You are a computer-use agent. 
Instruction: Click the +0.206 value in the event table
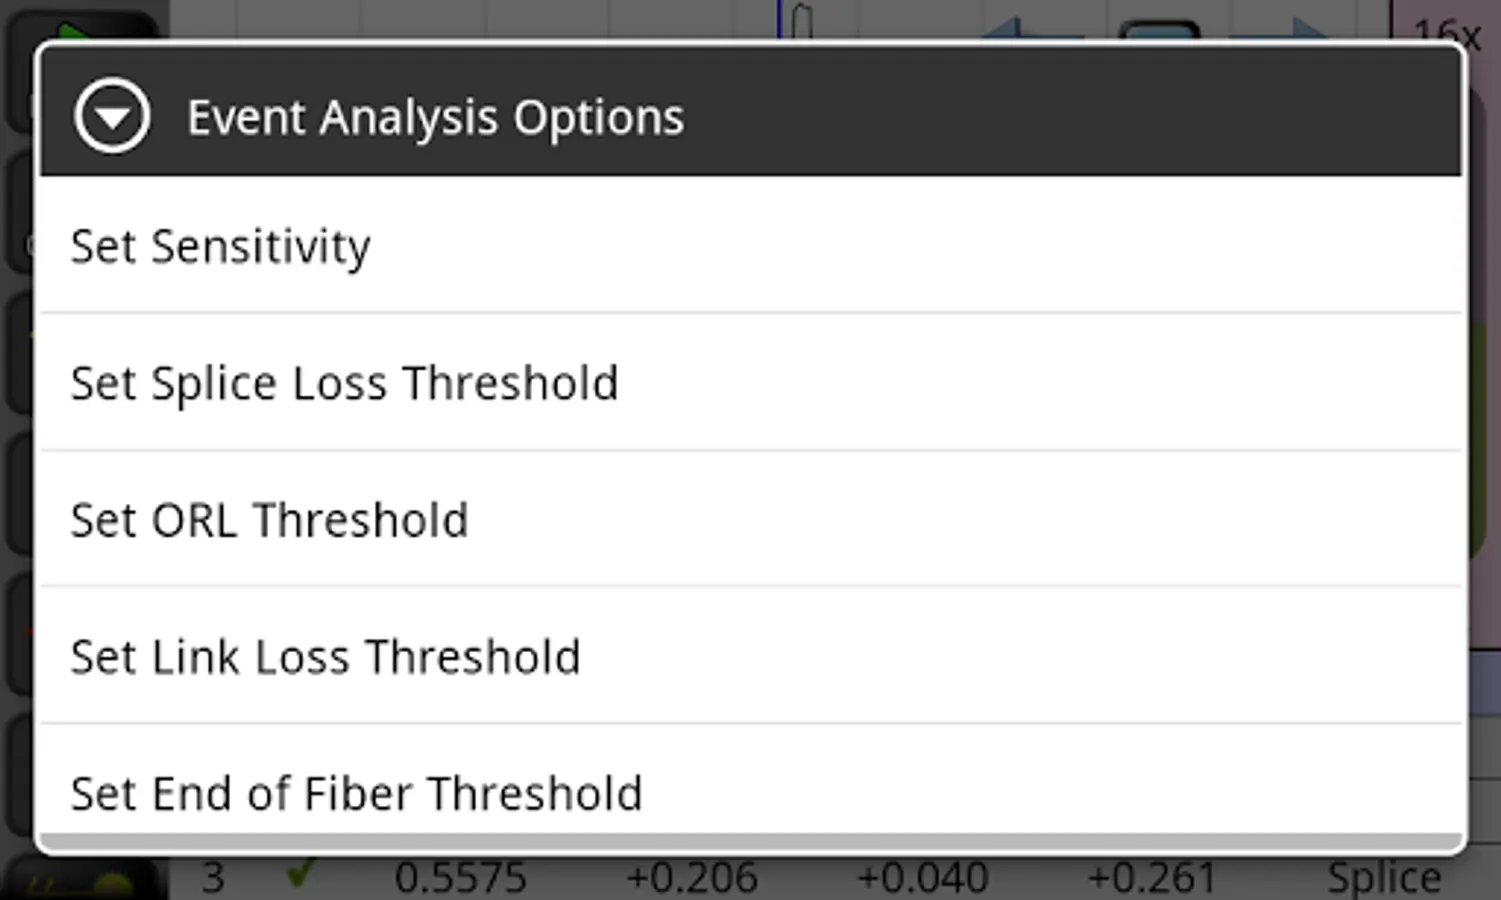pyautogui.click(x=692, y=878)
